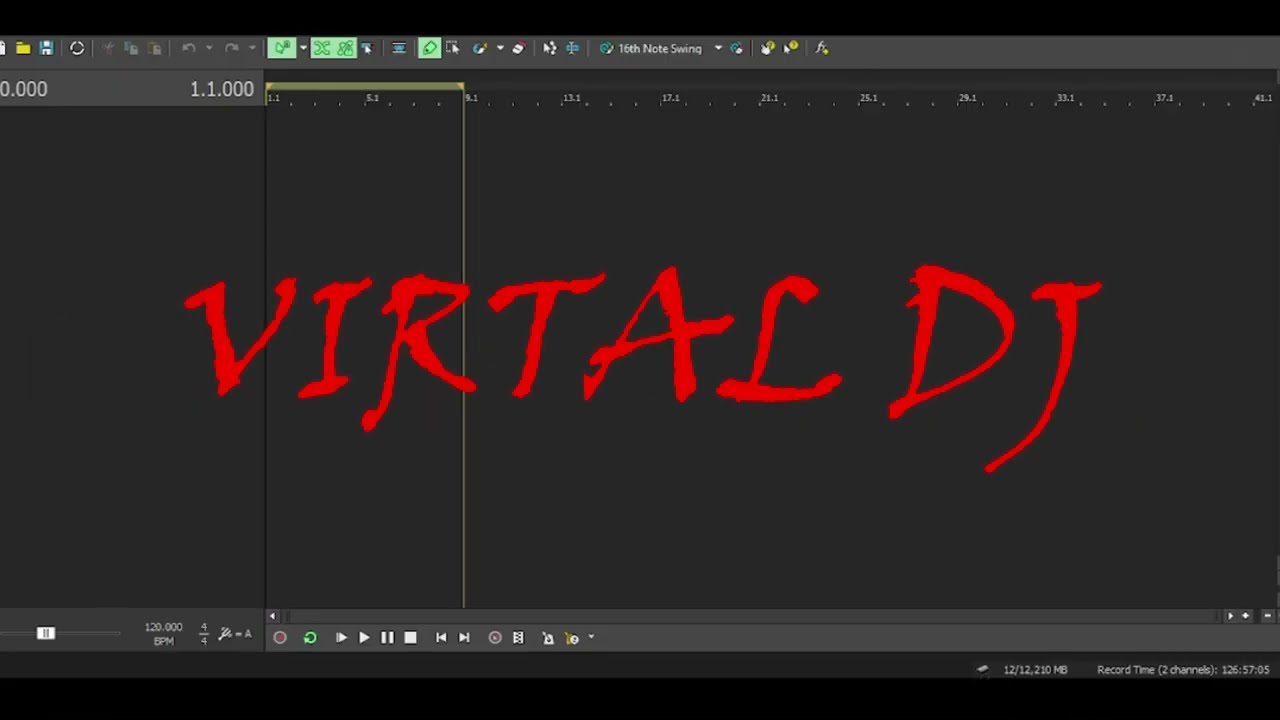Click the blue bar icon before the Draw tool
Image resolution: width=1280 pixels, height=720 pixels.
[x=398, y=48]
